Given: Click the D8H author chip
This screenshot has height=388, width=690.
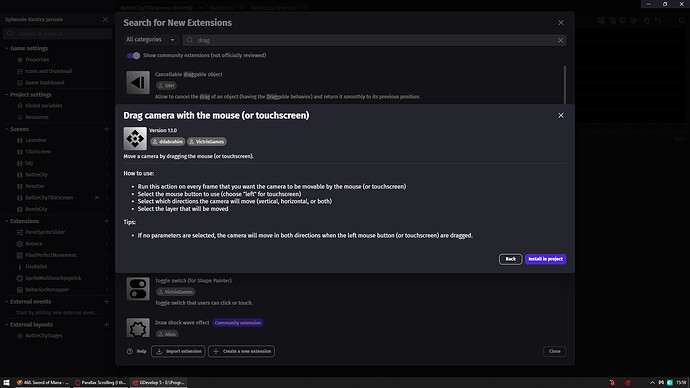Looking at the screenshot, I should click(x=166, y=85).
